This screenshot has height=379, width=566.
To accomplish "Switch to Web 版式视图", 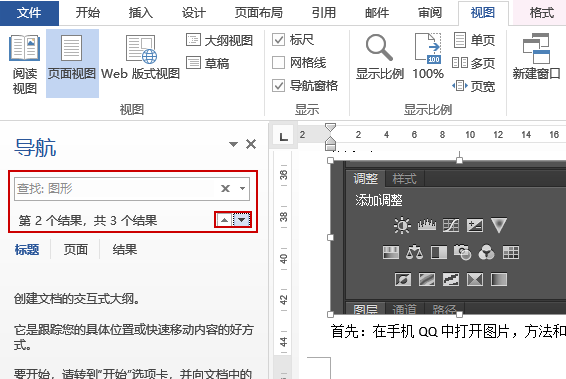I will pyautogui.click(x=140, y=58).
